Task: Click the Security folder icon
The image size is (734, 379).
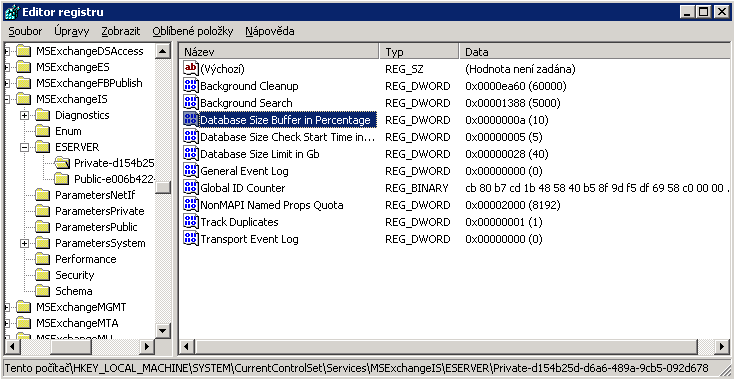Action: coord(43,275)
